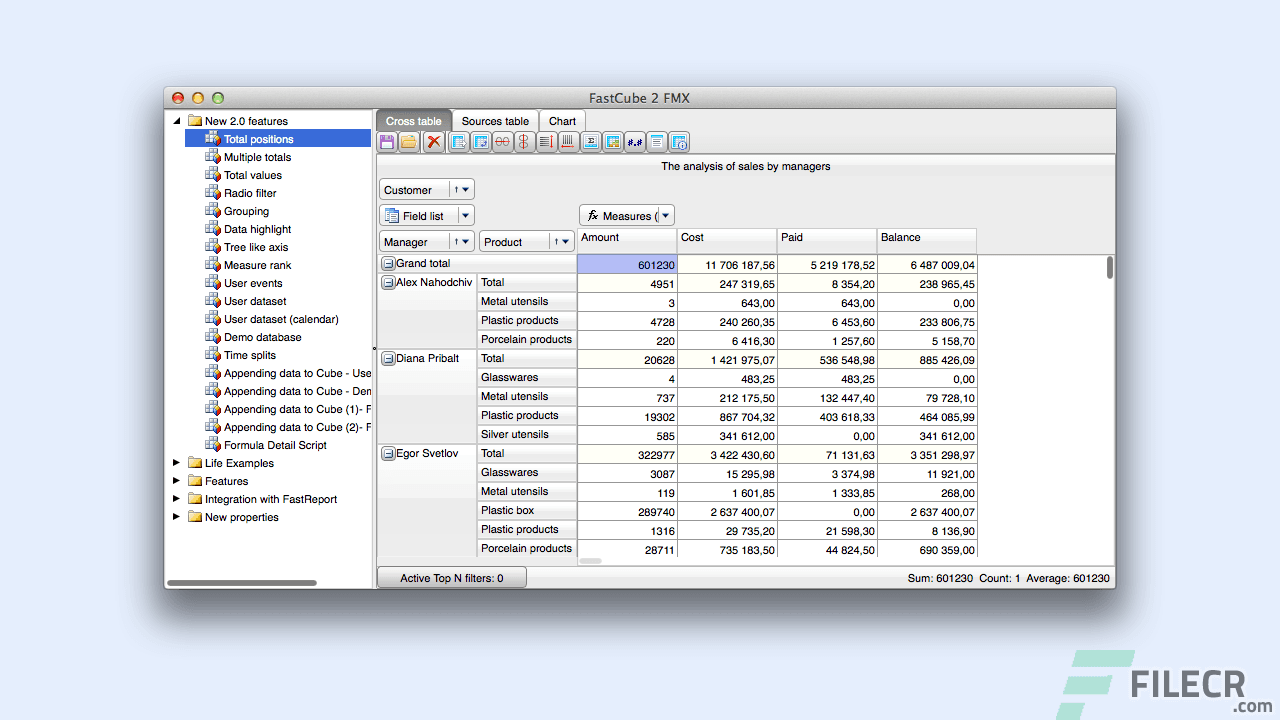The height and width of the screenshot is (720, 1280).
Task: Click the vertical strike-through axis toolbar icon
Action: 523,142
